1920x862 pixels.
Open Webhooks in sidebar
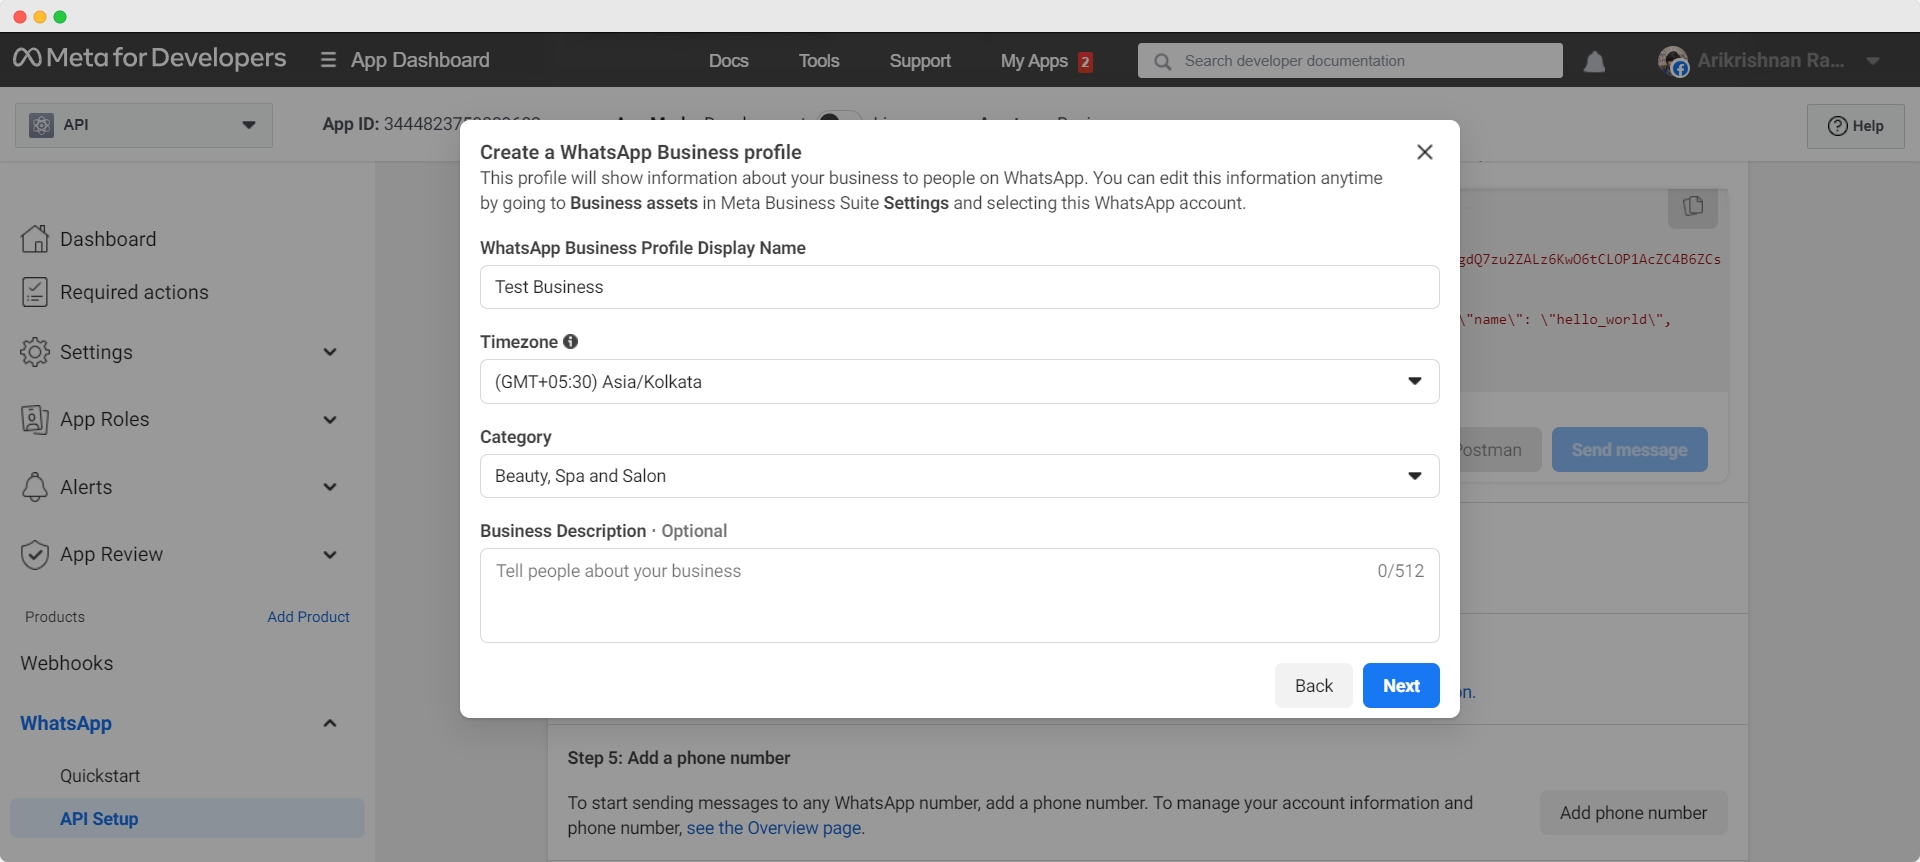tap(67, 663)
